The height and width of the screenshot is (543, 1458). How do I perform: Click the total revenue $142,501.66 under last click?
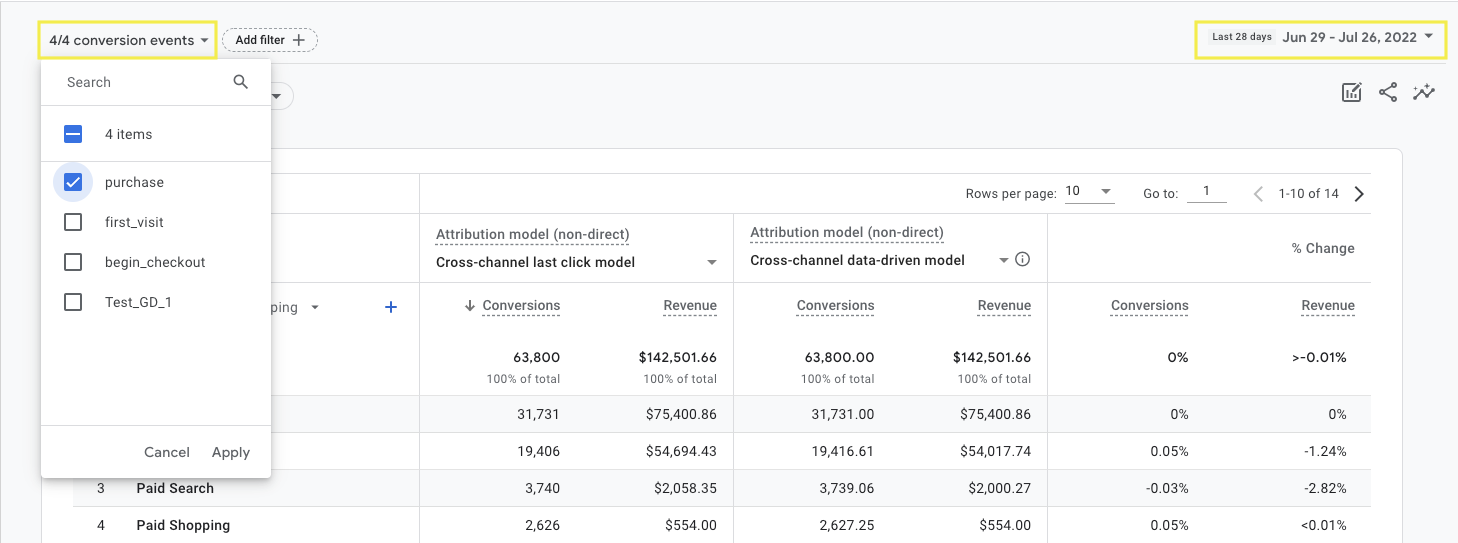pyautogui.click(x=677, y=357)
